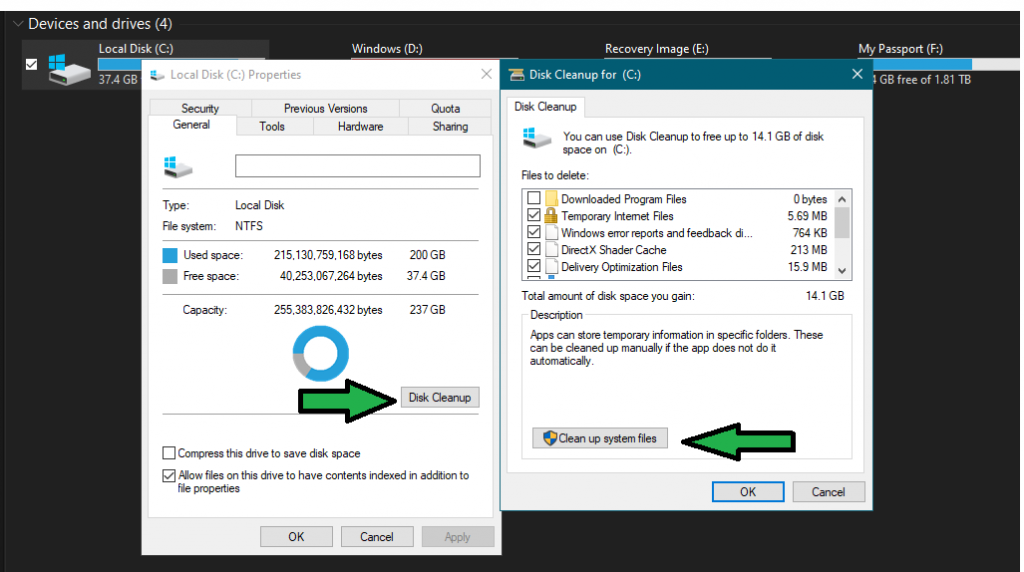1024x572 pixels.
Task: Cancel the Disk Cleanup dialog
Action: click(x=828, y=492)
